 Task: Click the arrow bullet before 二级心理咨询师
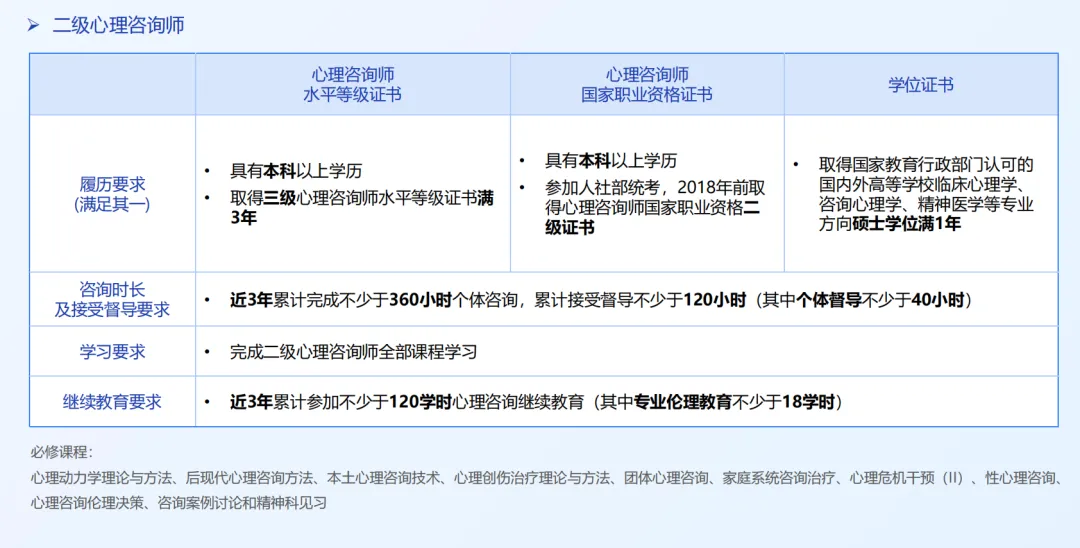(x=33, y=26)
